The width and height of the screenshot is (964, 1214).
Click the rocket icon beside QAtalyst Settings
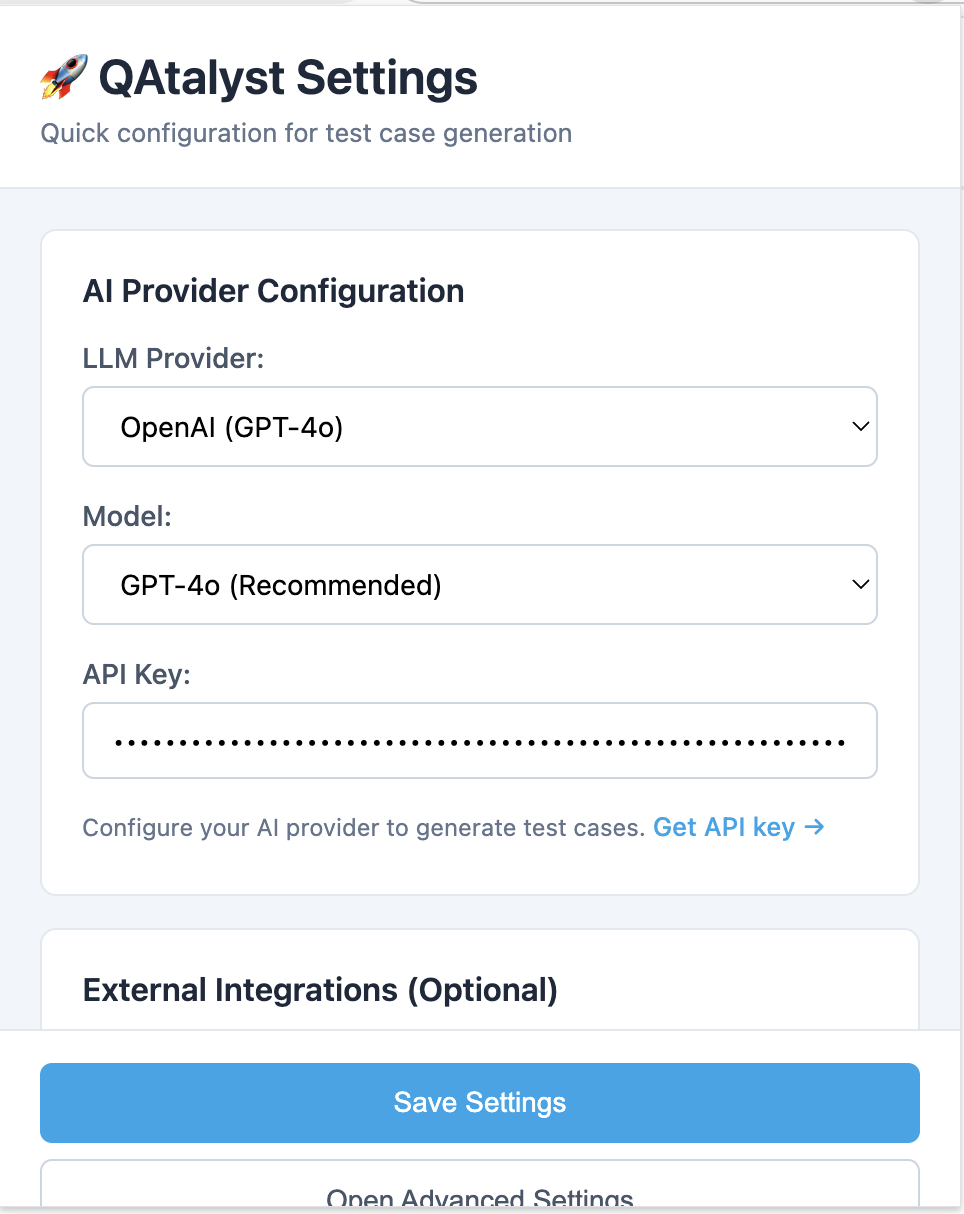pos(65,76)
